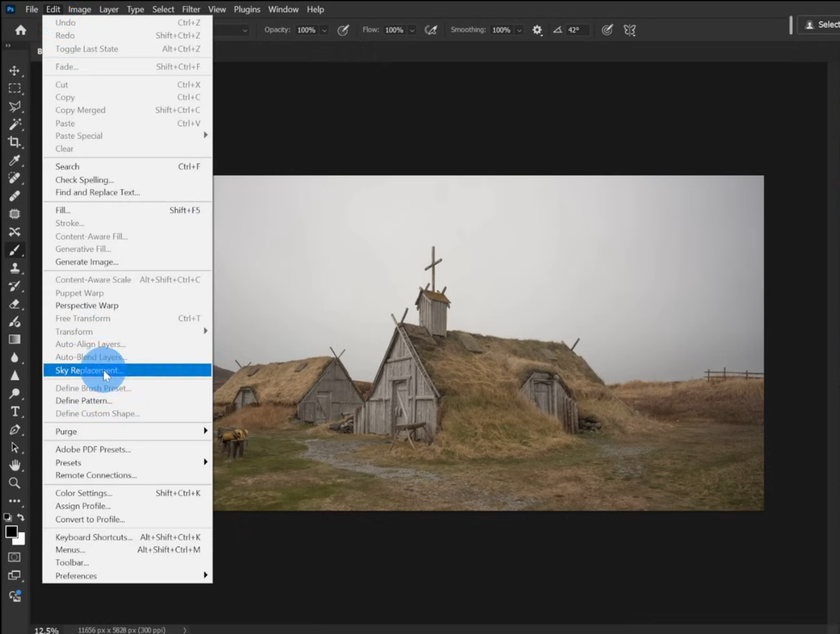Enable airbrush mode in the options bar

click(430, 30)
